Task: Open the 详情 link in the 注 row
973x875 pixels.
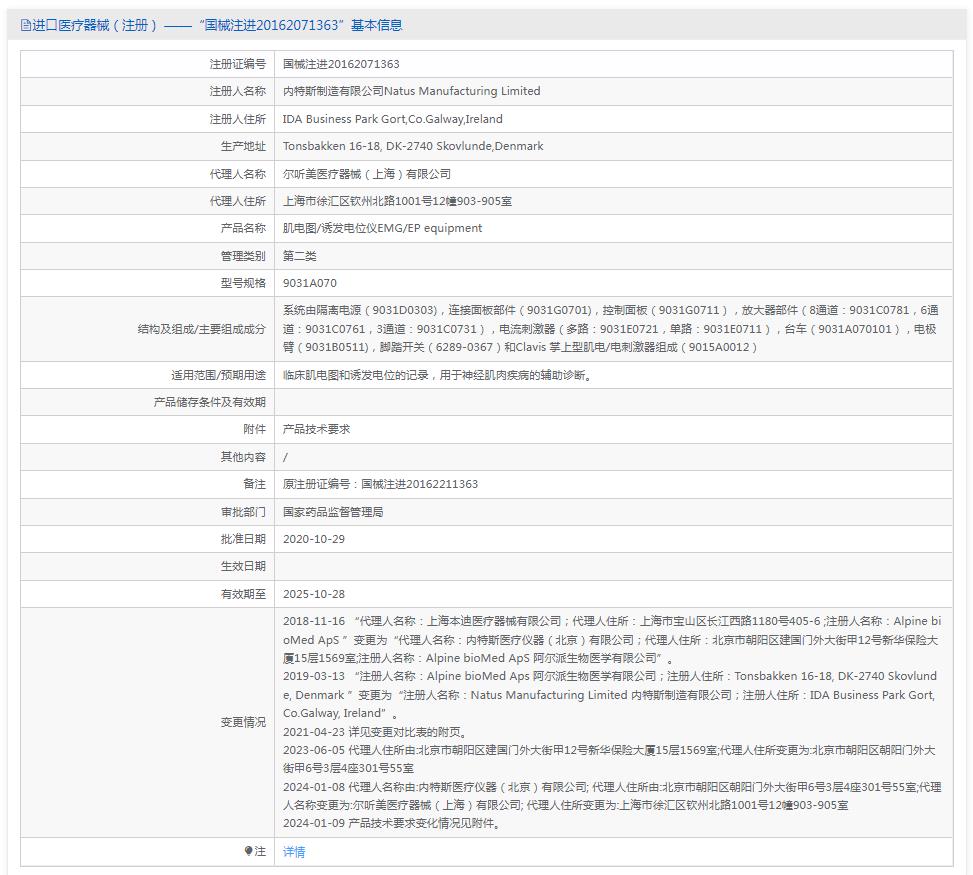Action: click(x=294, y=851)
